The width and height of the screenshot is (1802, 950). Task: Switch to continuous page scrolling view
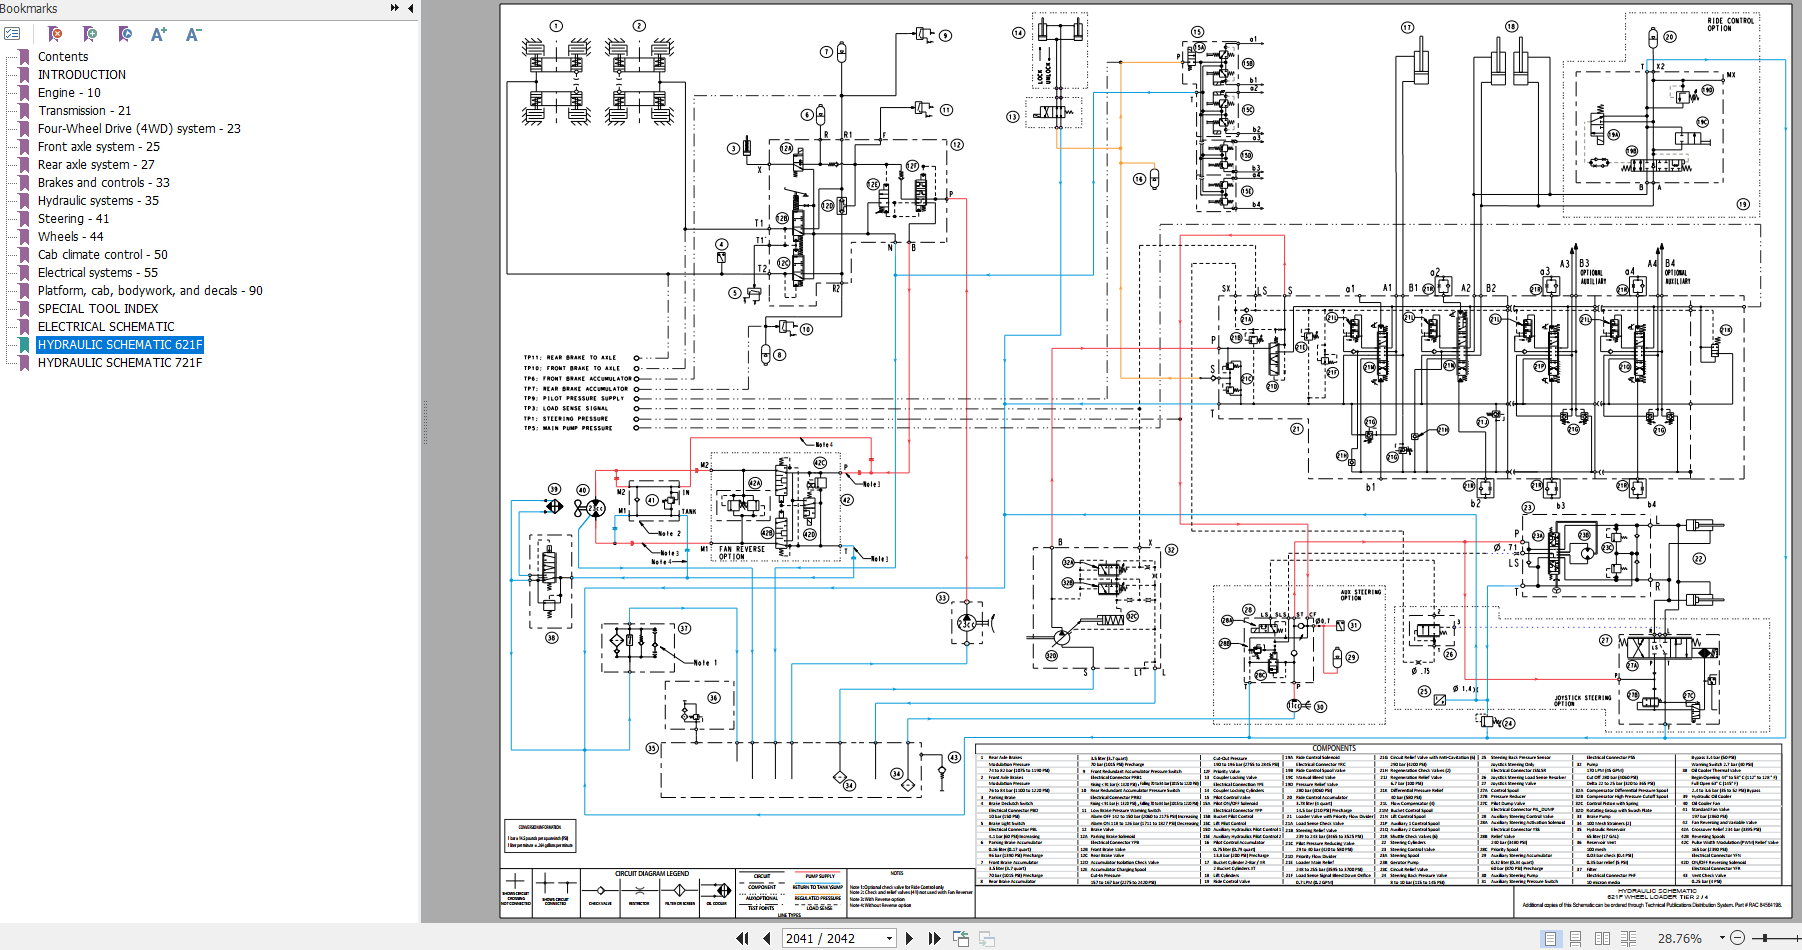coord(1576,938)
